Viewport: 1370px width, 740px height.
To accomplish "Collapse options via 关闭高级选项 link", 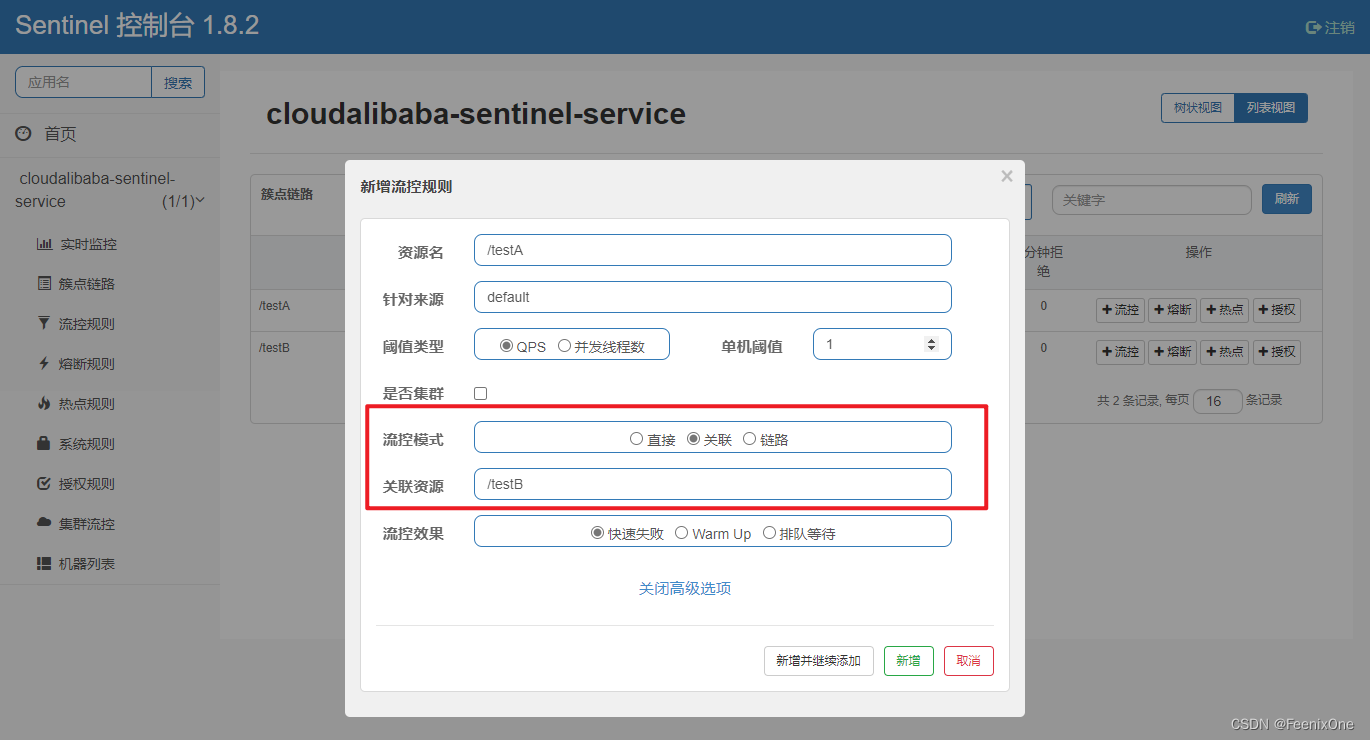I will pyautogui.click(x=685, y=589).
